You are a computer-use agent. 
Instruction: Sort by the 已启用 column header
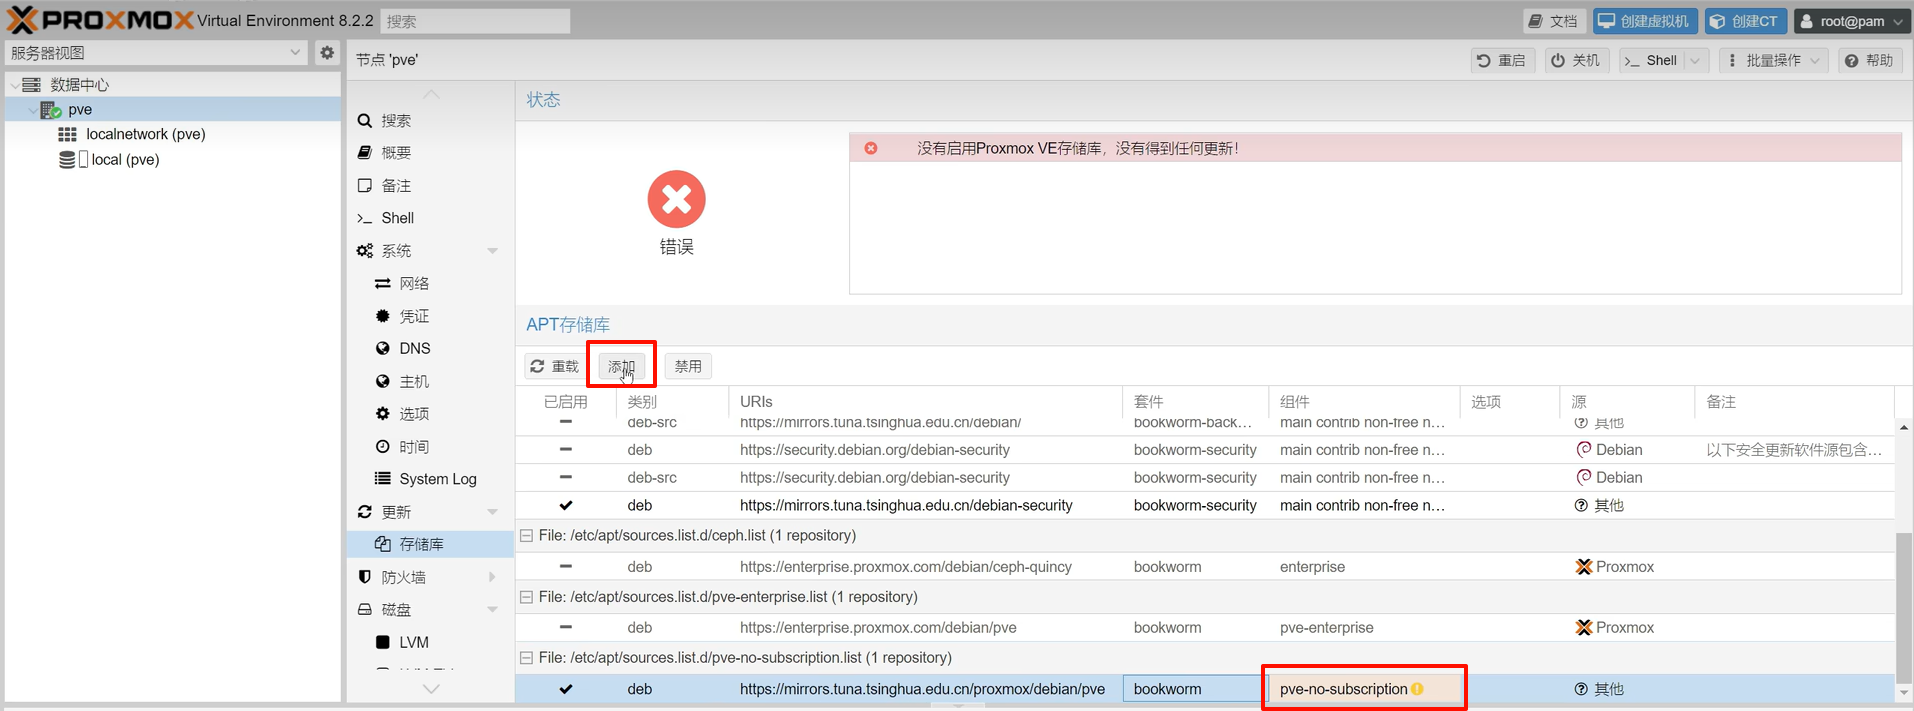566,402
